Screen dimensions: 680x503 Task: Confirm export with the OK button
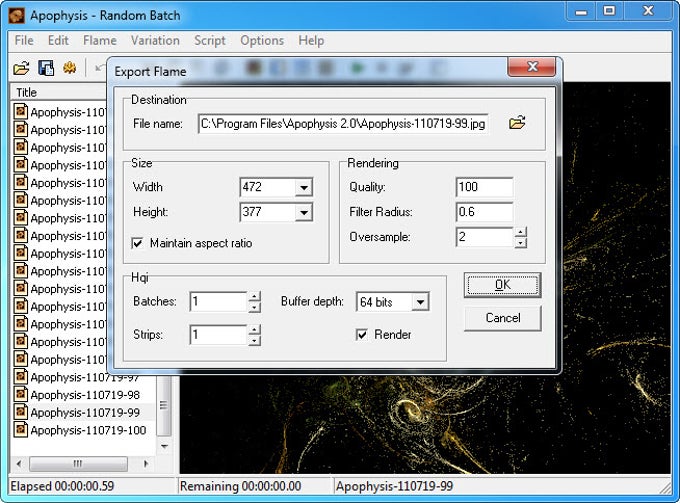(x=503, y=285)
